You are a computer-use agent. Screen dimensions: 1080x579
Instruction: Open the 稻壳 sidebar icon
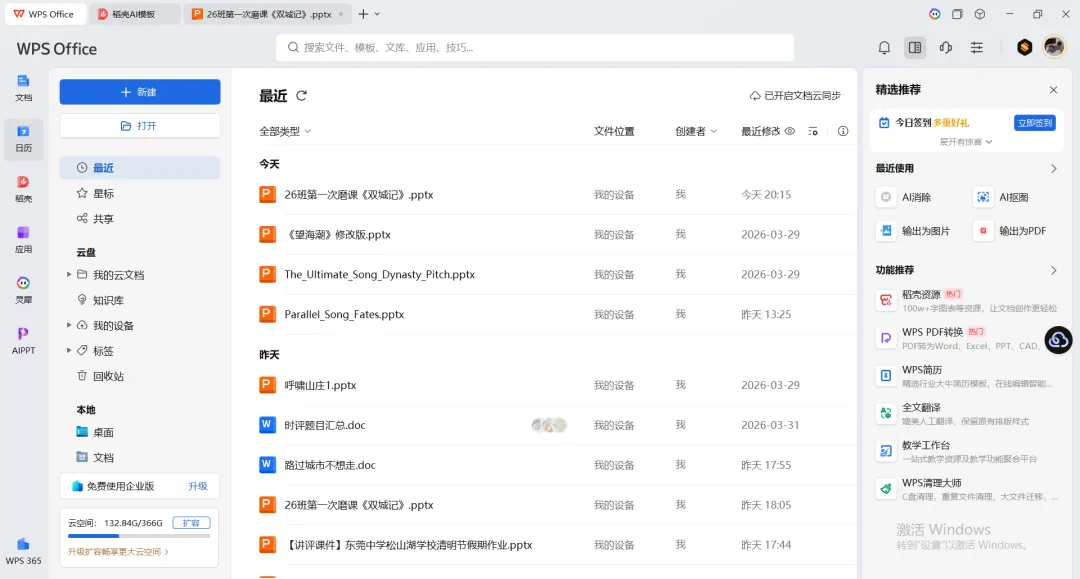[23, 189]
